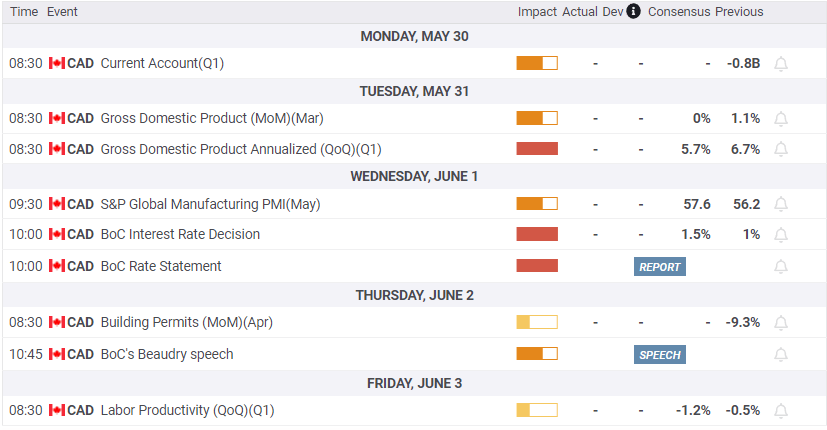Image resolution: width=827 pixels, height=430 pixels.
Task: Click bell icon for S&P Global Manufacturing PMI
Action: click(781, 205)
